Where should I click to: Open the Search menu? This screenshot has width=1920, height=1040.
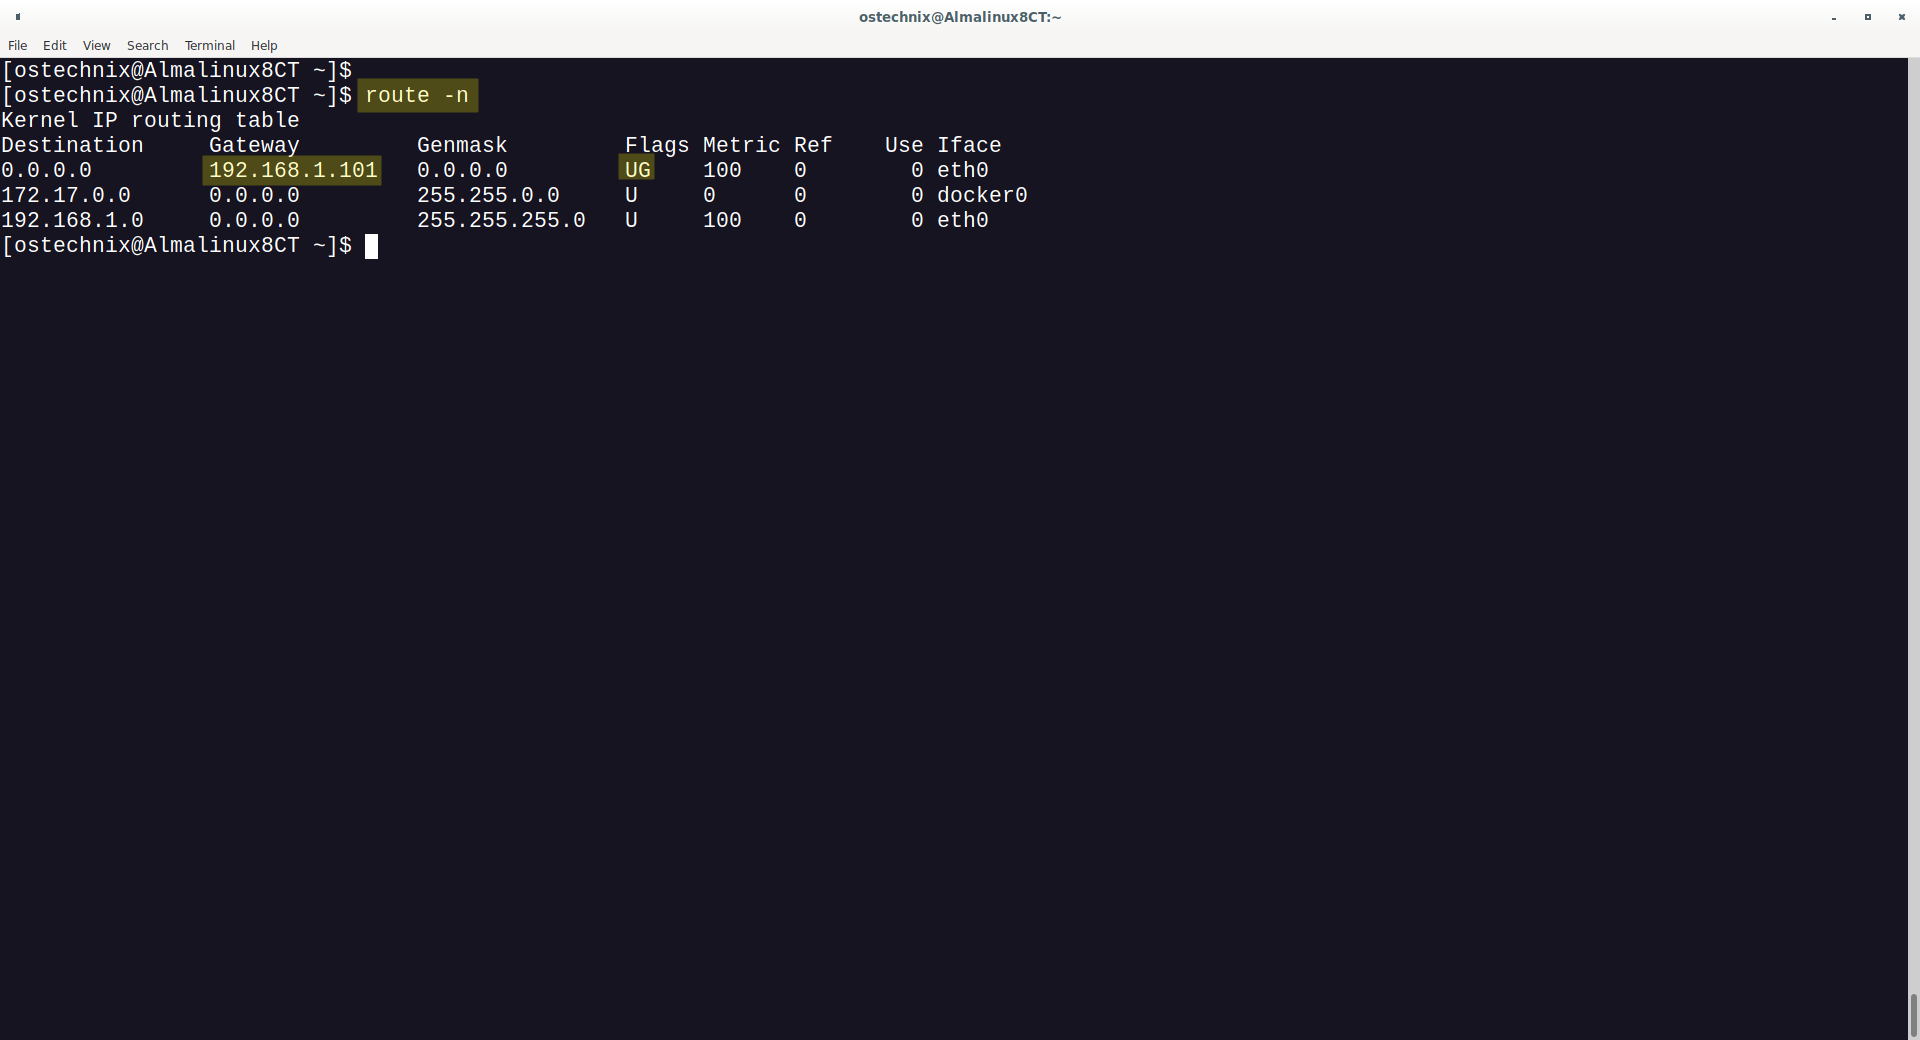pyautogui.click(x=147, y=46)
